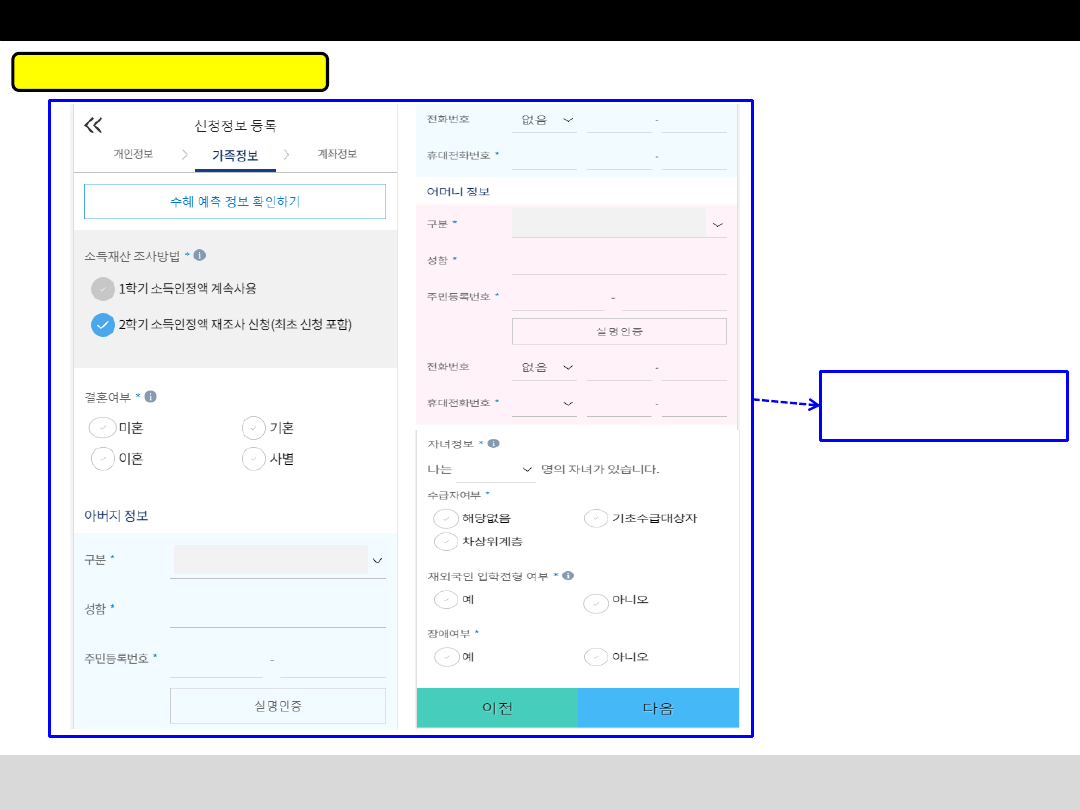Image resolution: width=1080 pixels, height=810 pixels.
Task: Select 1학기 소득인정액 계속사용 option
Action: click(103, 288)
